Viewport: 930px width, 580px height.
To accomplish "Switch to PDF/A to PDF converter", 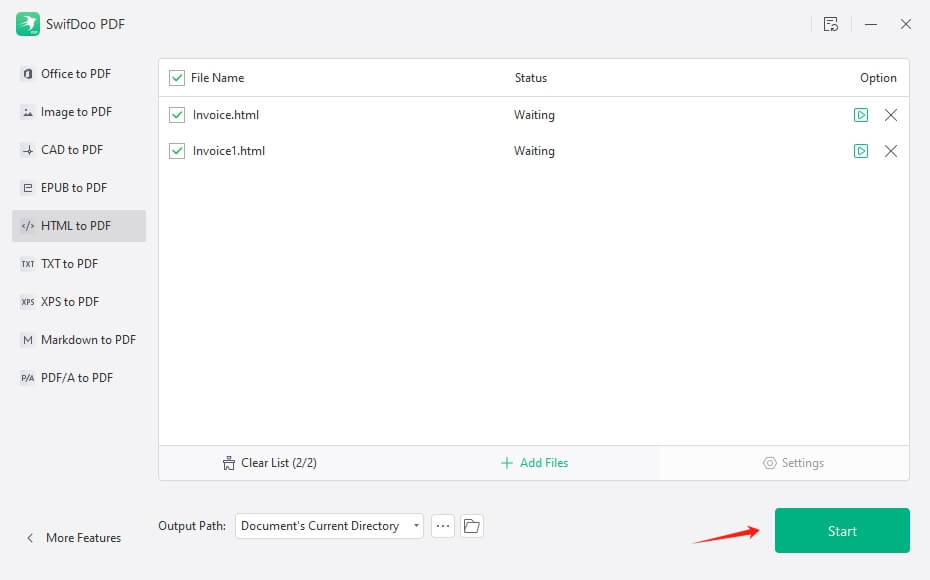I will click(x=79, y=378).
